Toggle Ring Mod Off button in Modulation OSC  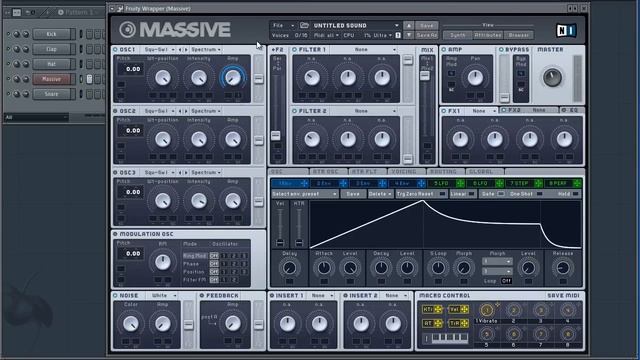pyautogui.click(x=214, y=256)
